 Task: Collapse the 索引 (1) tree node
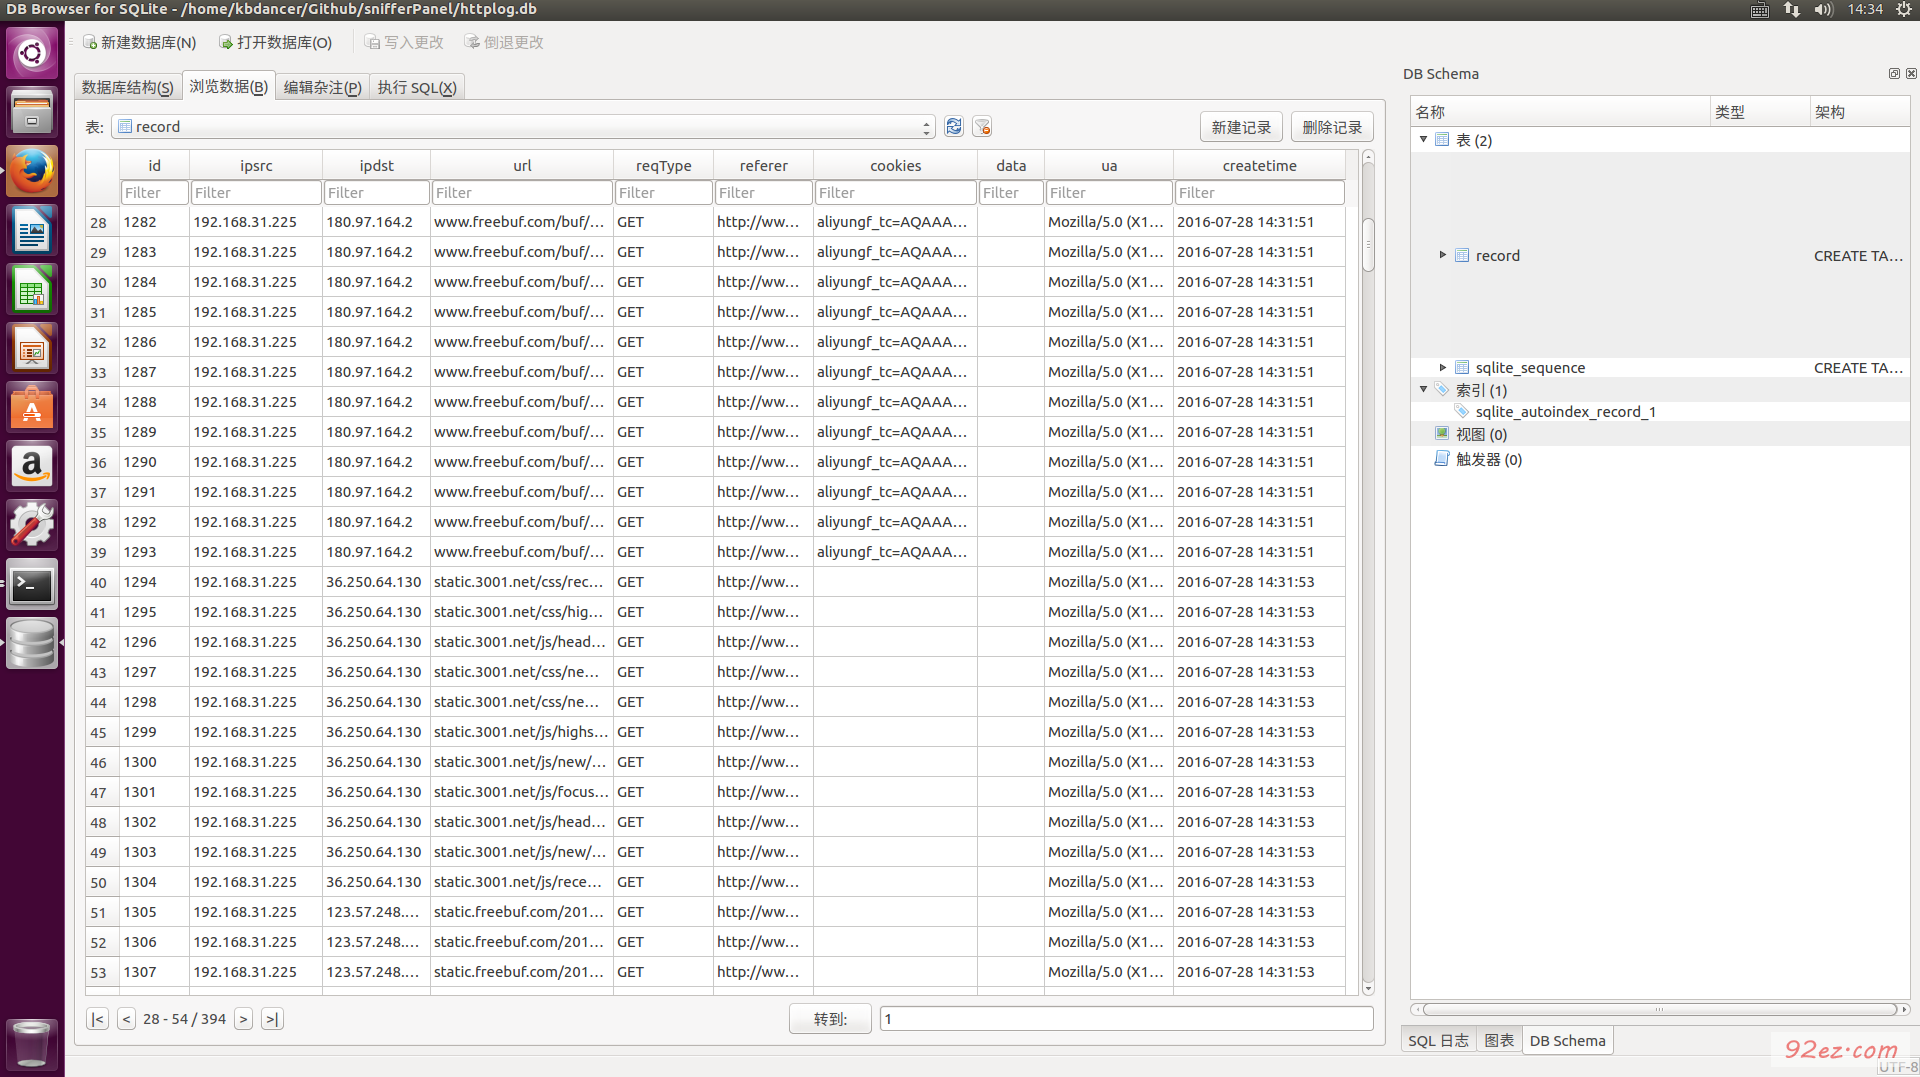pos(1423,389)
